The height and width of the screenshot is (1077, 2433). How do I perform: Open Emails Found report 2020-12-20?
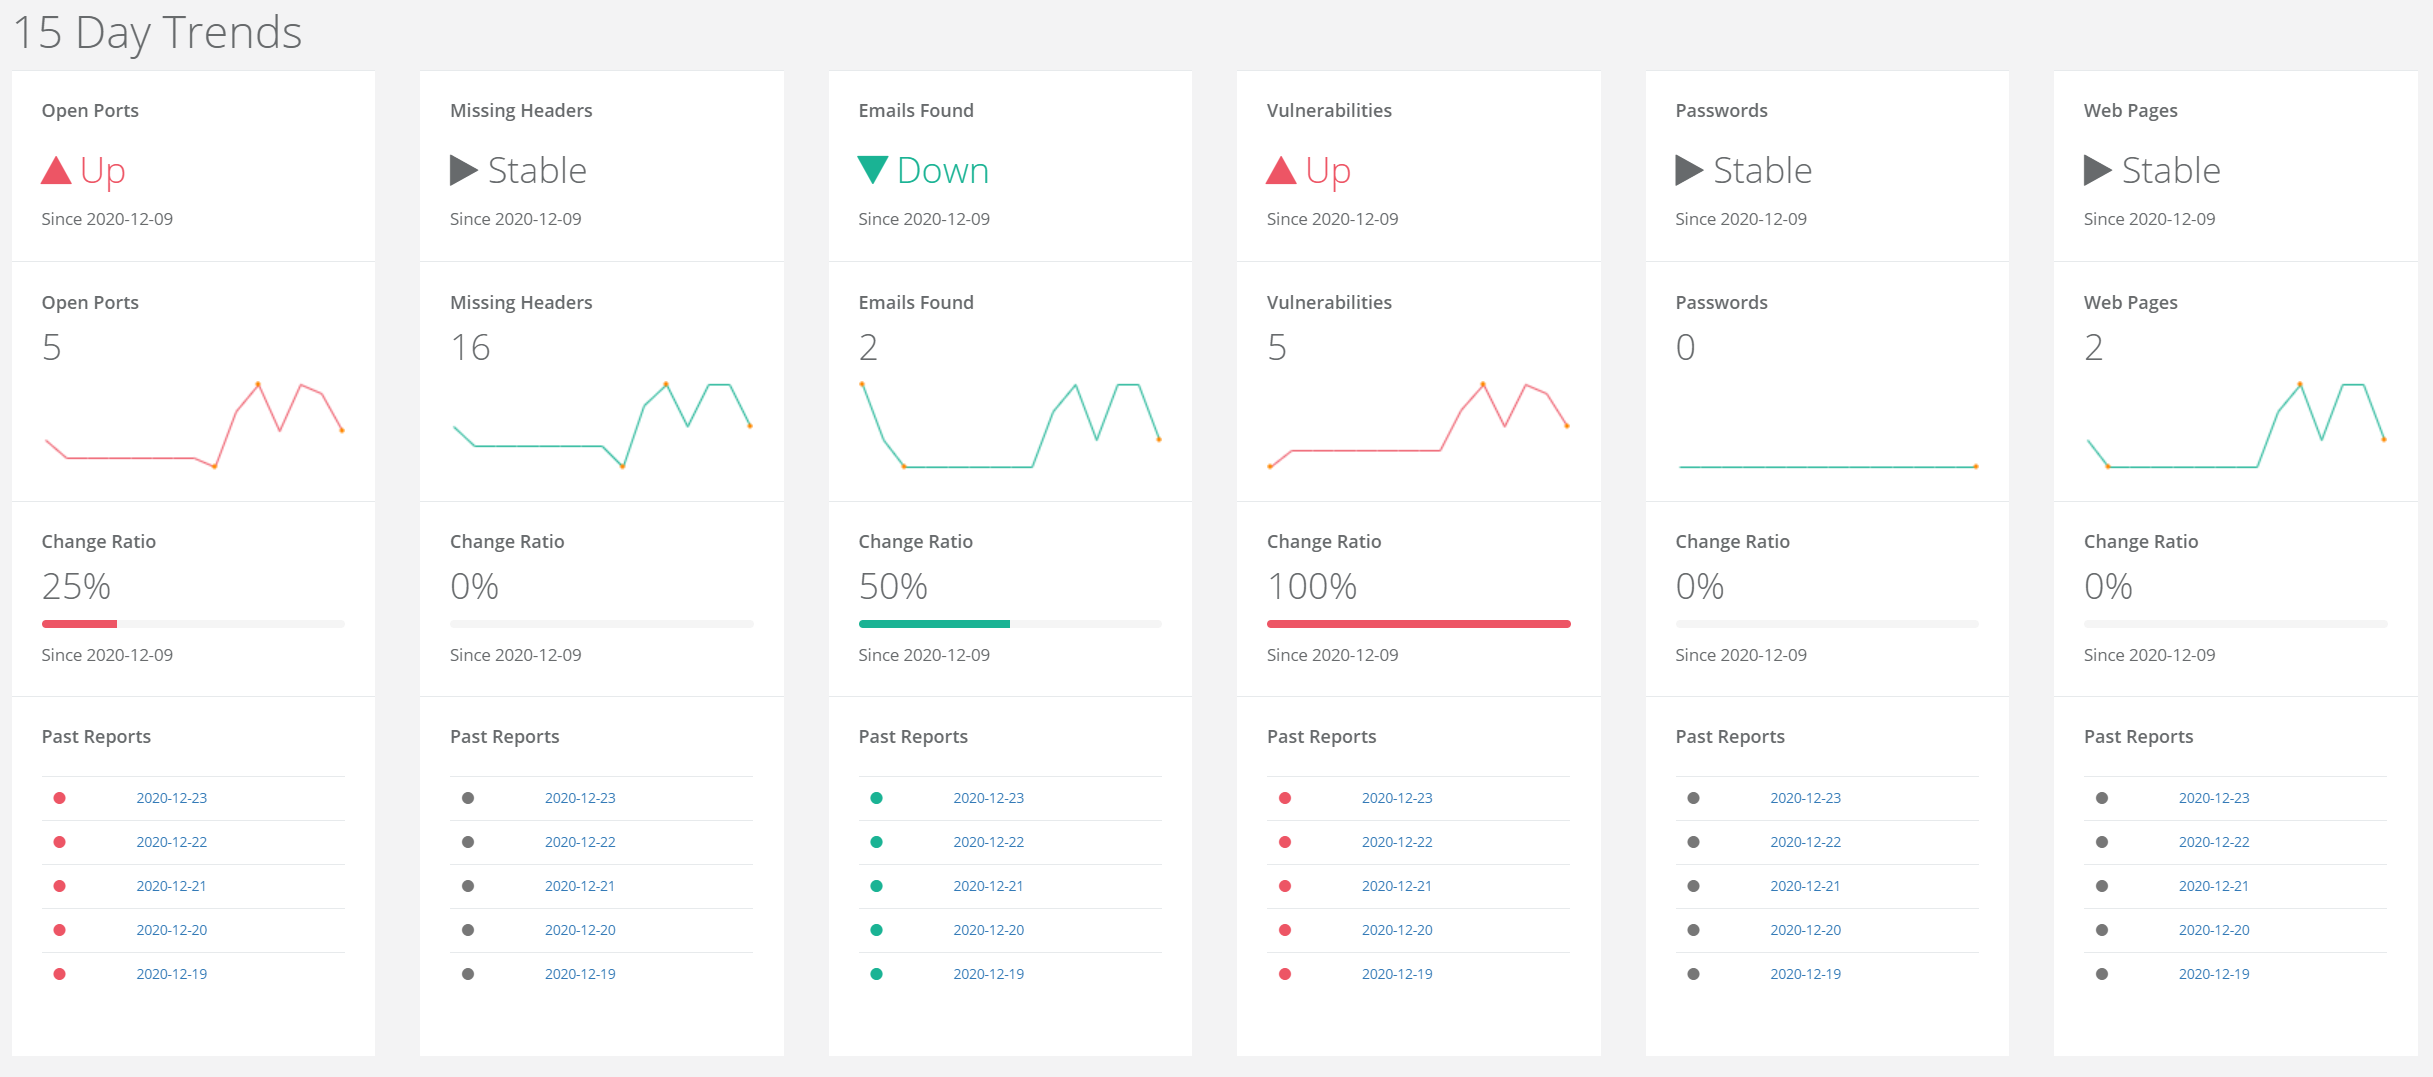(989, 930)
